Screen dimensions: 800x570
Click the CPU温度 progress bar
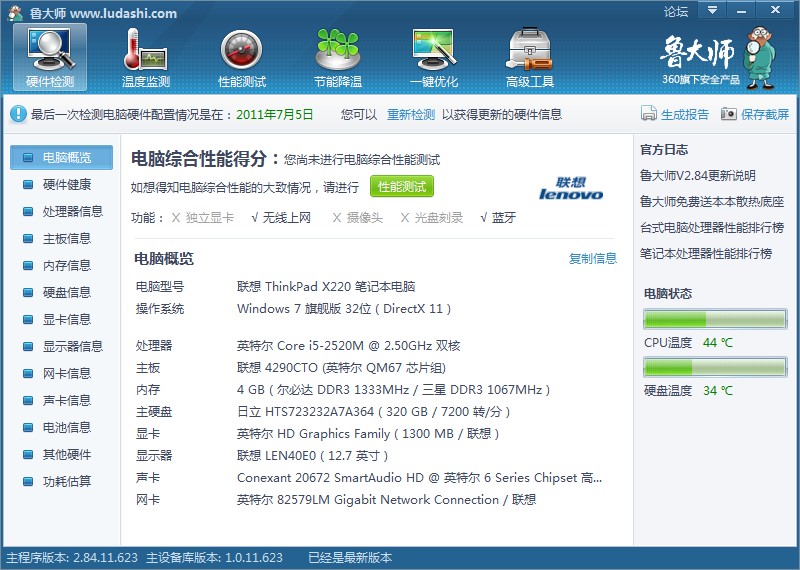coord(715,319)
